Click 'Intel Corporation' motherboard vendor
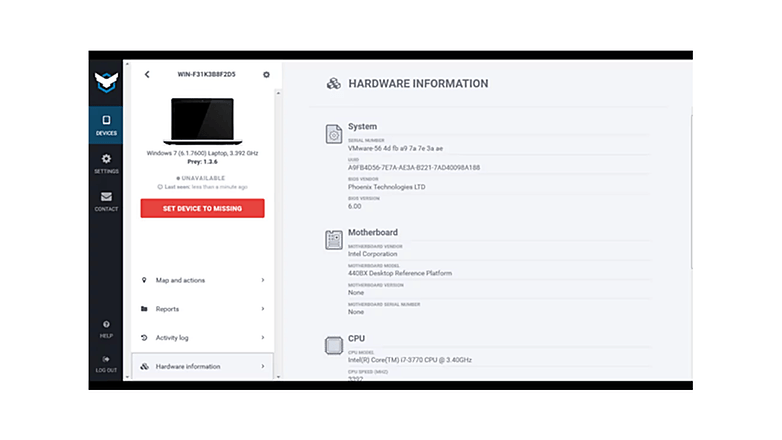 click(x=373, y=254)
